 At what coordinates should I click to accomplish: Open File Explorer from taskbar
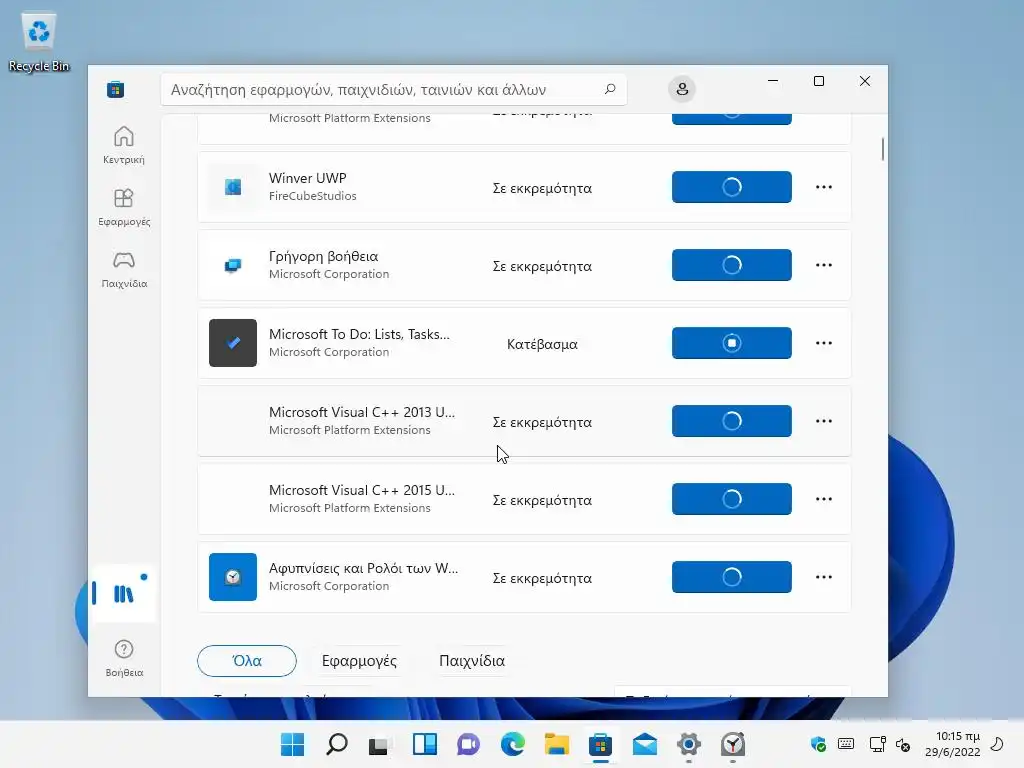click(557, 744)
